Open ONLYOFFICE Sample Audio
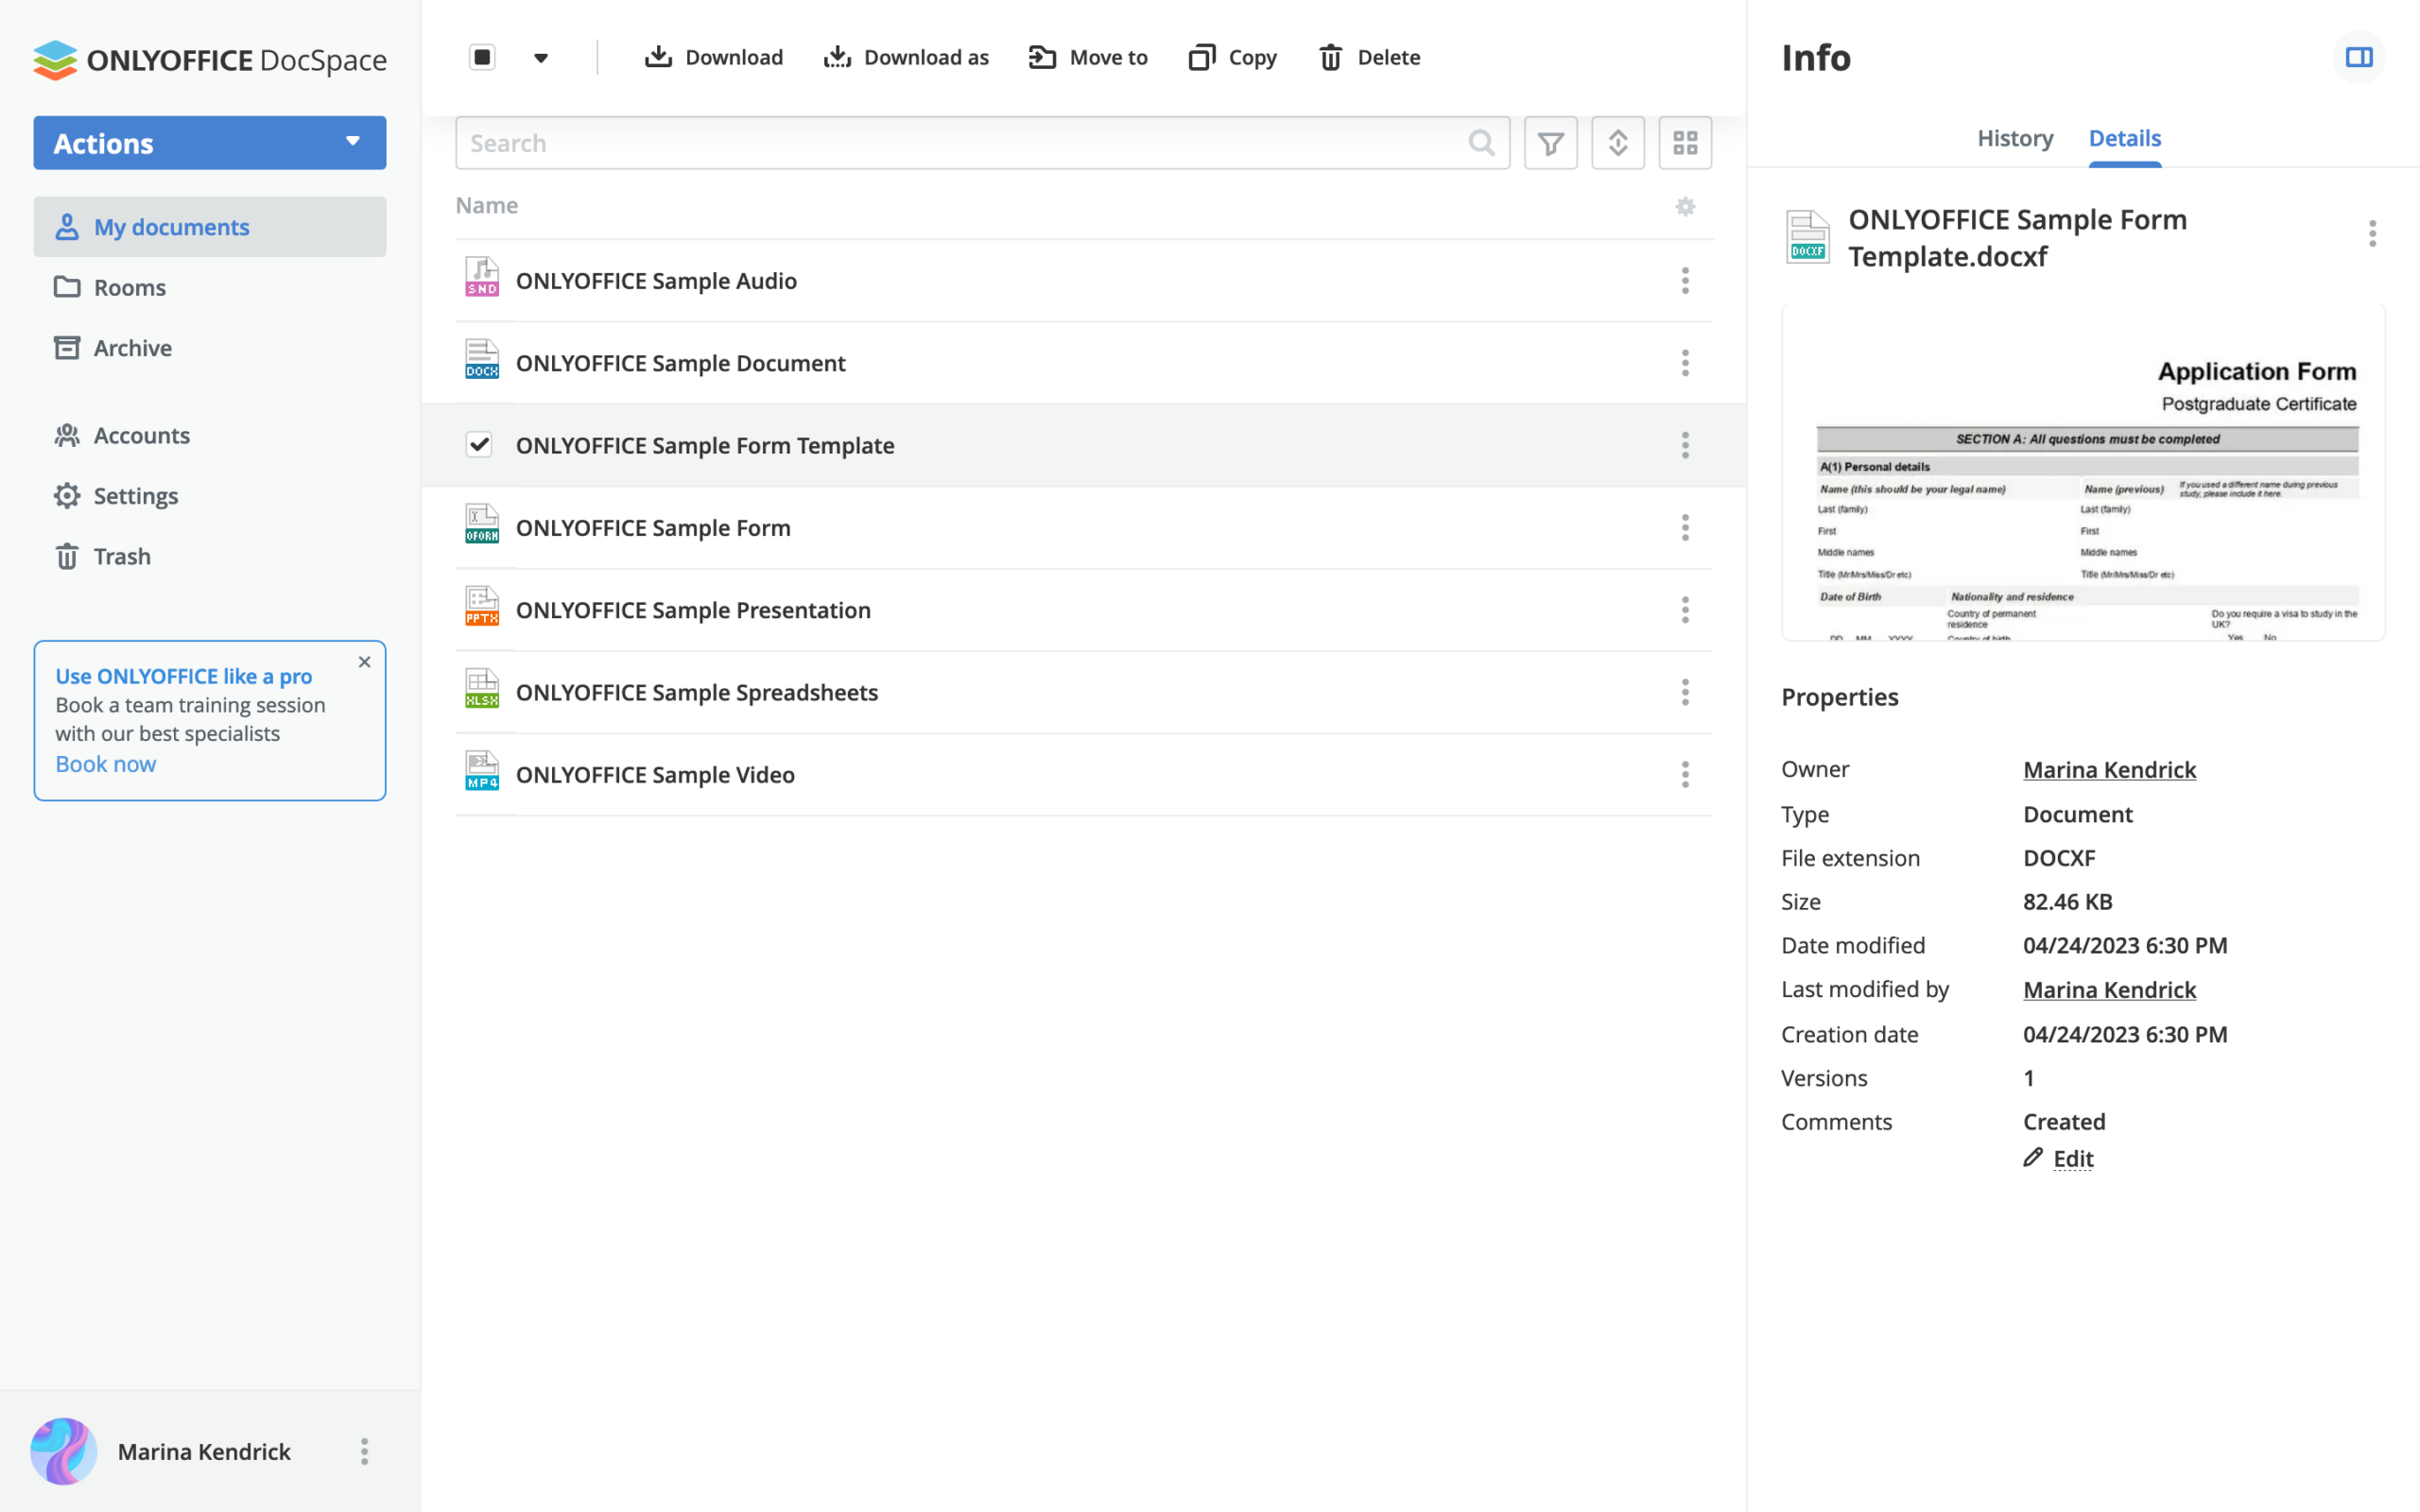This screenshot has height=1512, width=2420. point(656,281)
